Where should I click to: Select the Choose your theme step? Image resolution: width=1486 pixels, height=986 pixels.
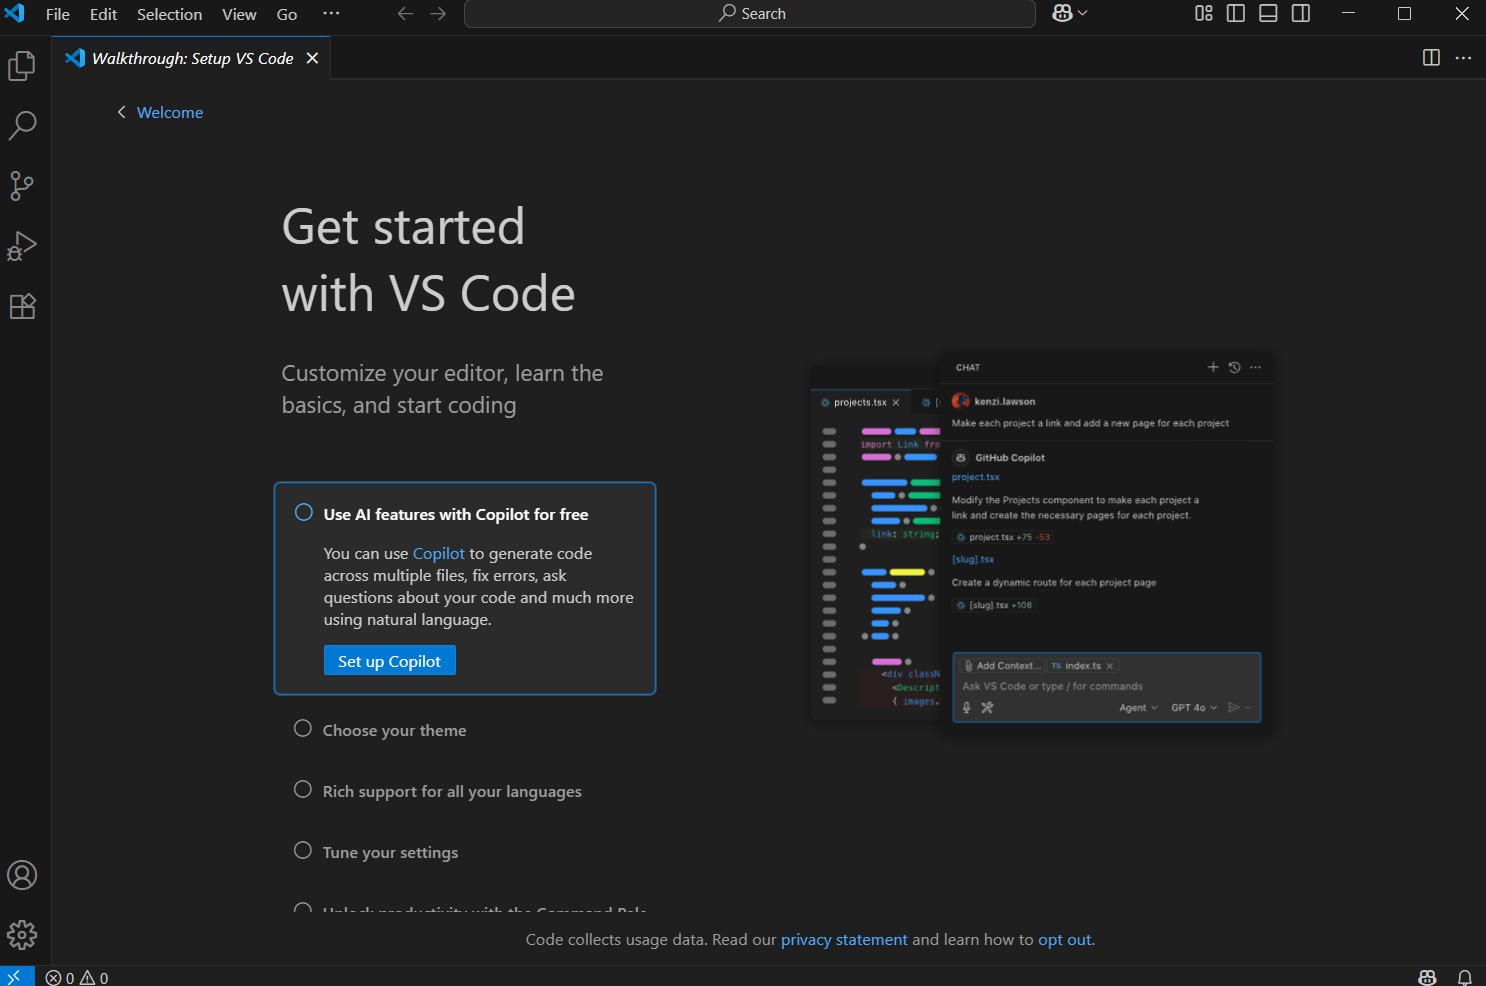(x=394, y=730)
